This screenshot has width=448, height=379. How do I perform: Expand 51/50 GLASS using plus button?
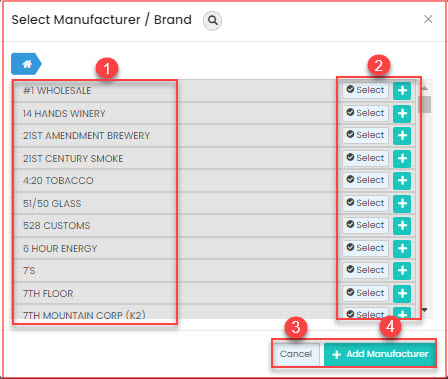coord(402,203)
